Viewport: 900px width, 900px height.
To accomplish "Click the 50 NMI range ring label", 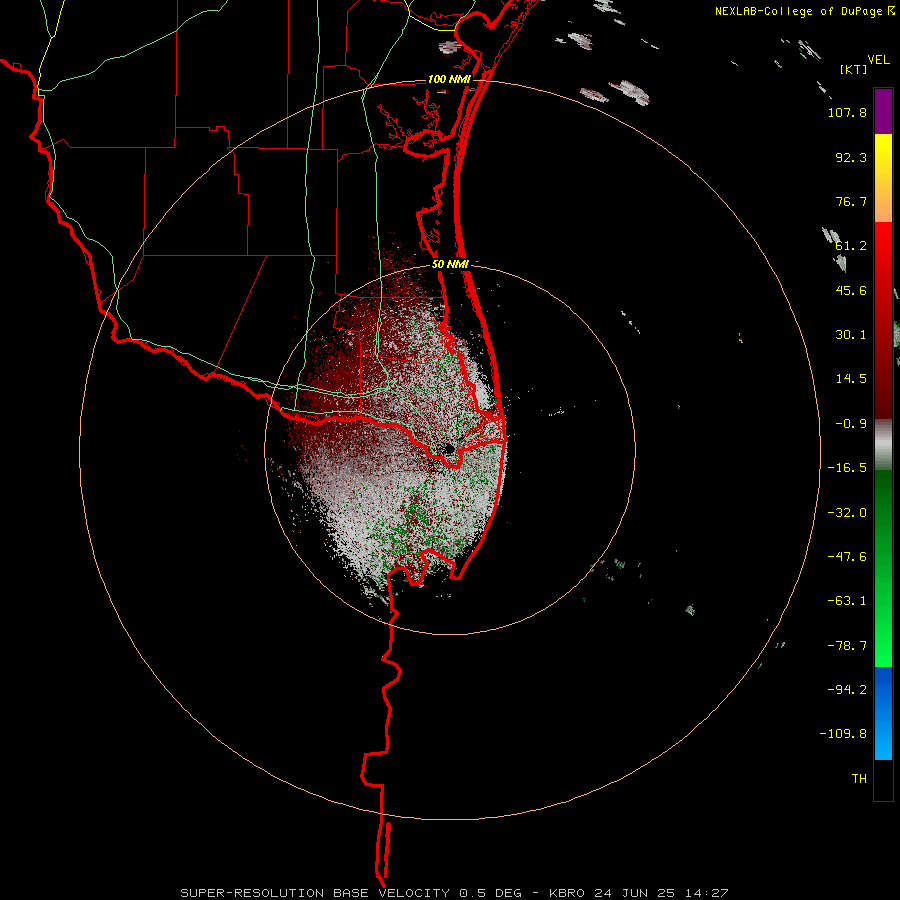I will coord(450,265).
